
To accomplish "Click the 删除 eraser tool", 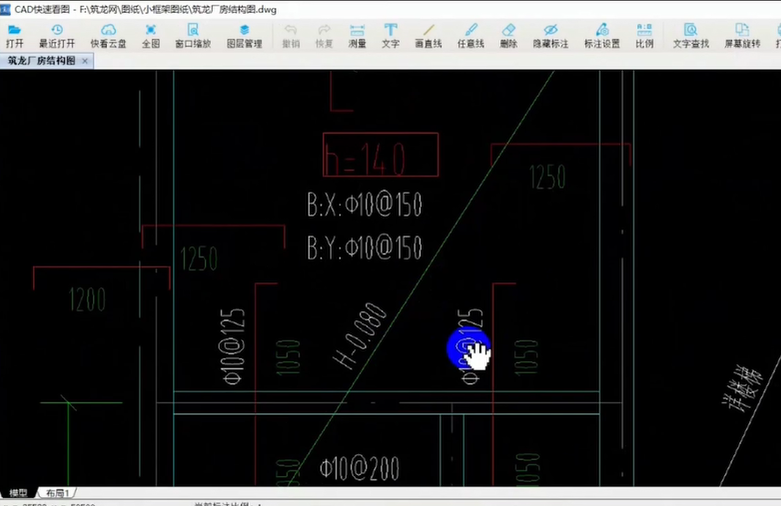I will click(x=508, y=35).
